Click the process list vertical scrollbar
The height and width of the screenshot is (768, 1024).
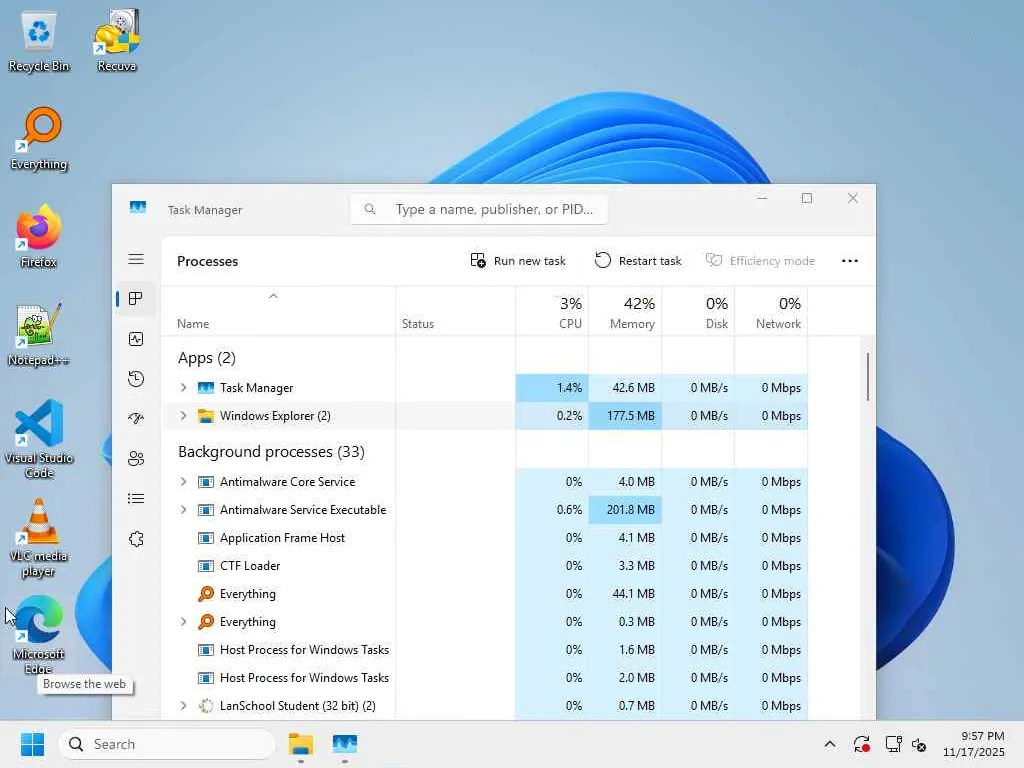[x=868, y=377]
